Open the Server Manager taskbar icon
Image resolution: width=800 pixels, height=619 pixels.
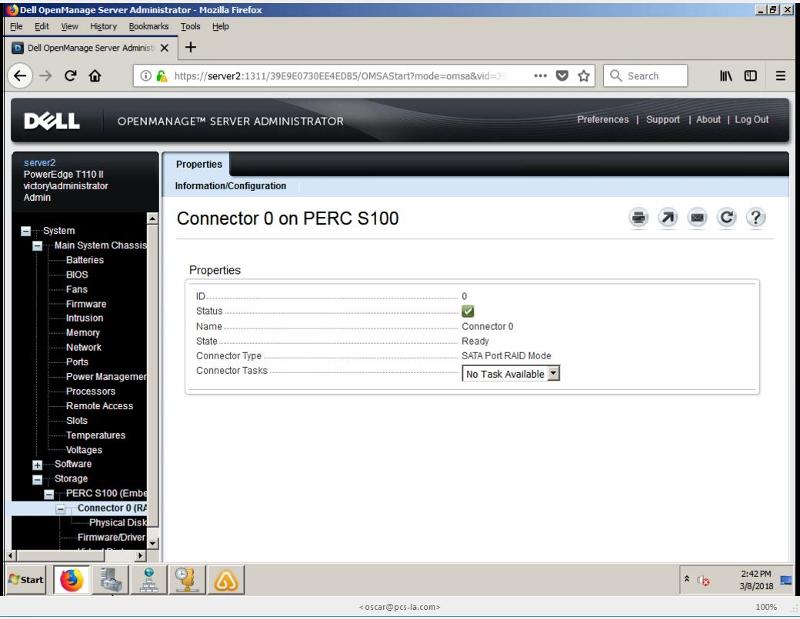point(110,580)
